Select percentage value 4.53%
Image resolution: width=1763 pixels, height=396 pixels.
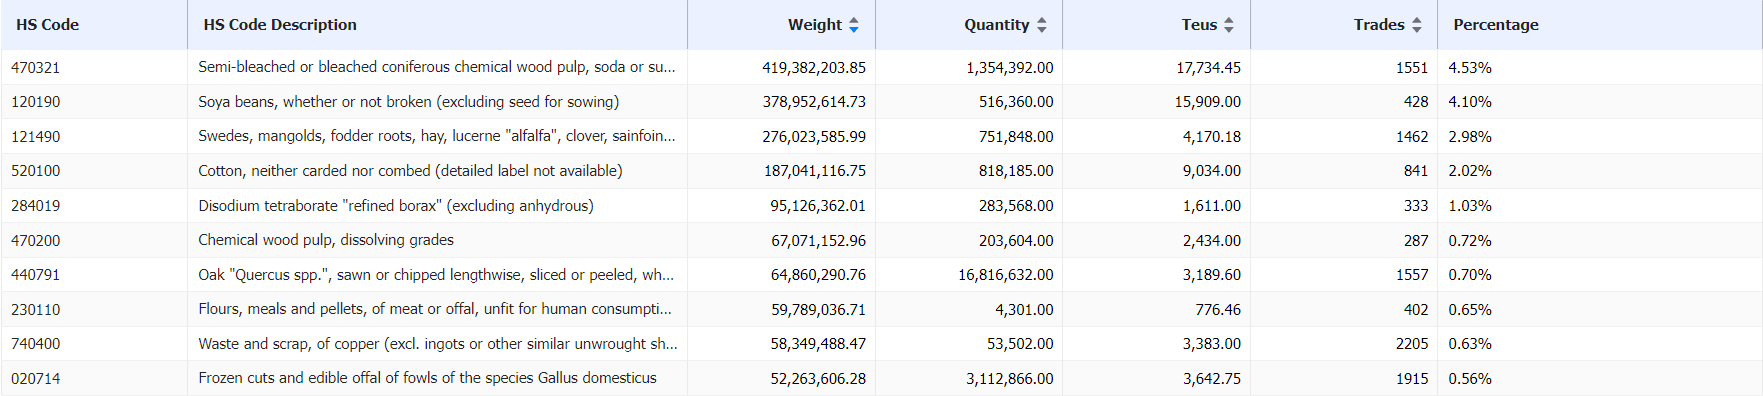tap(1470, 68)
